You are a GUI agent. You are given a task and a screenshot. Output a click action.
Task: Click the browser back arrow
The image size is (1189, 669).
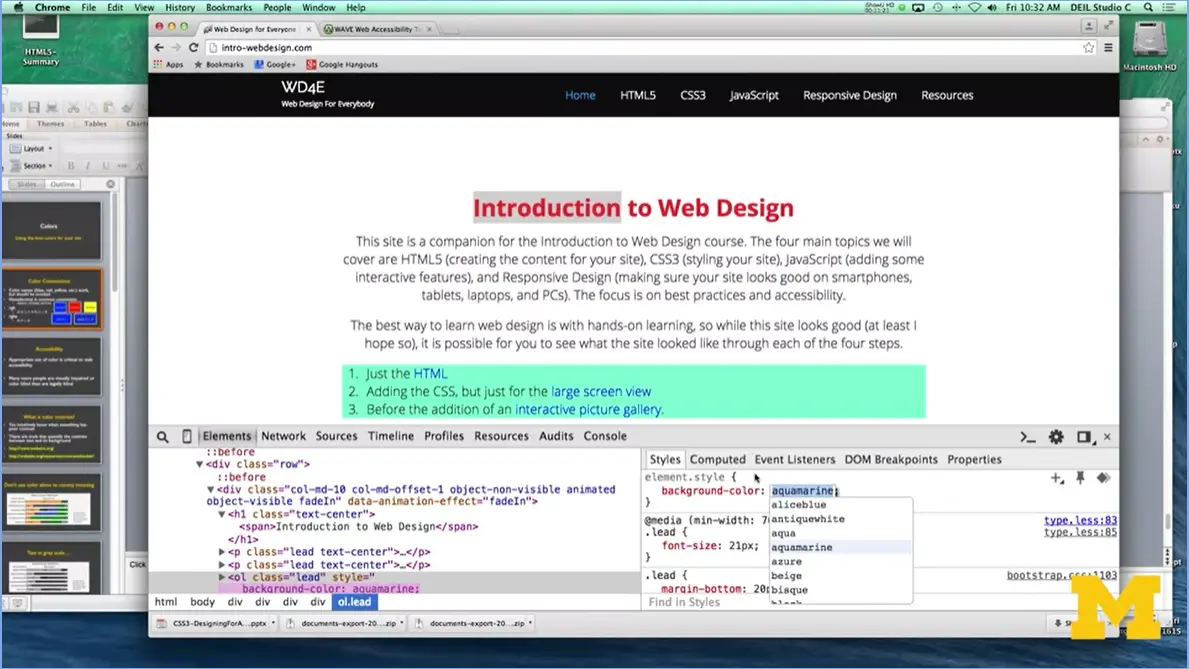(158, 47)
